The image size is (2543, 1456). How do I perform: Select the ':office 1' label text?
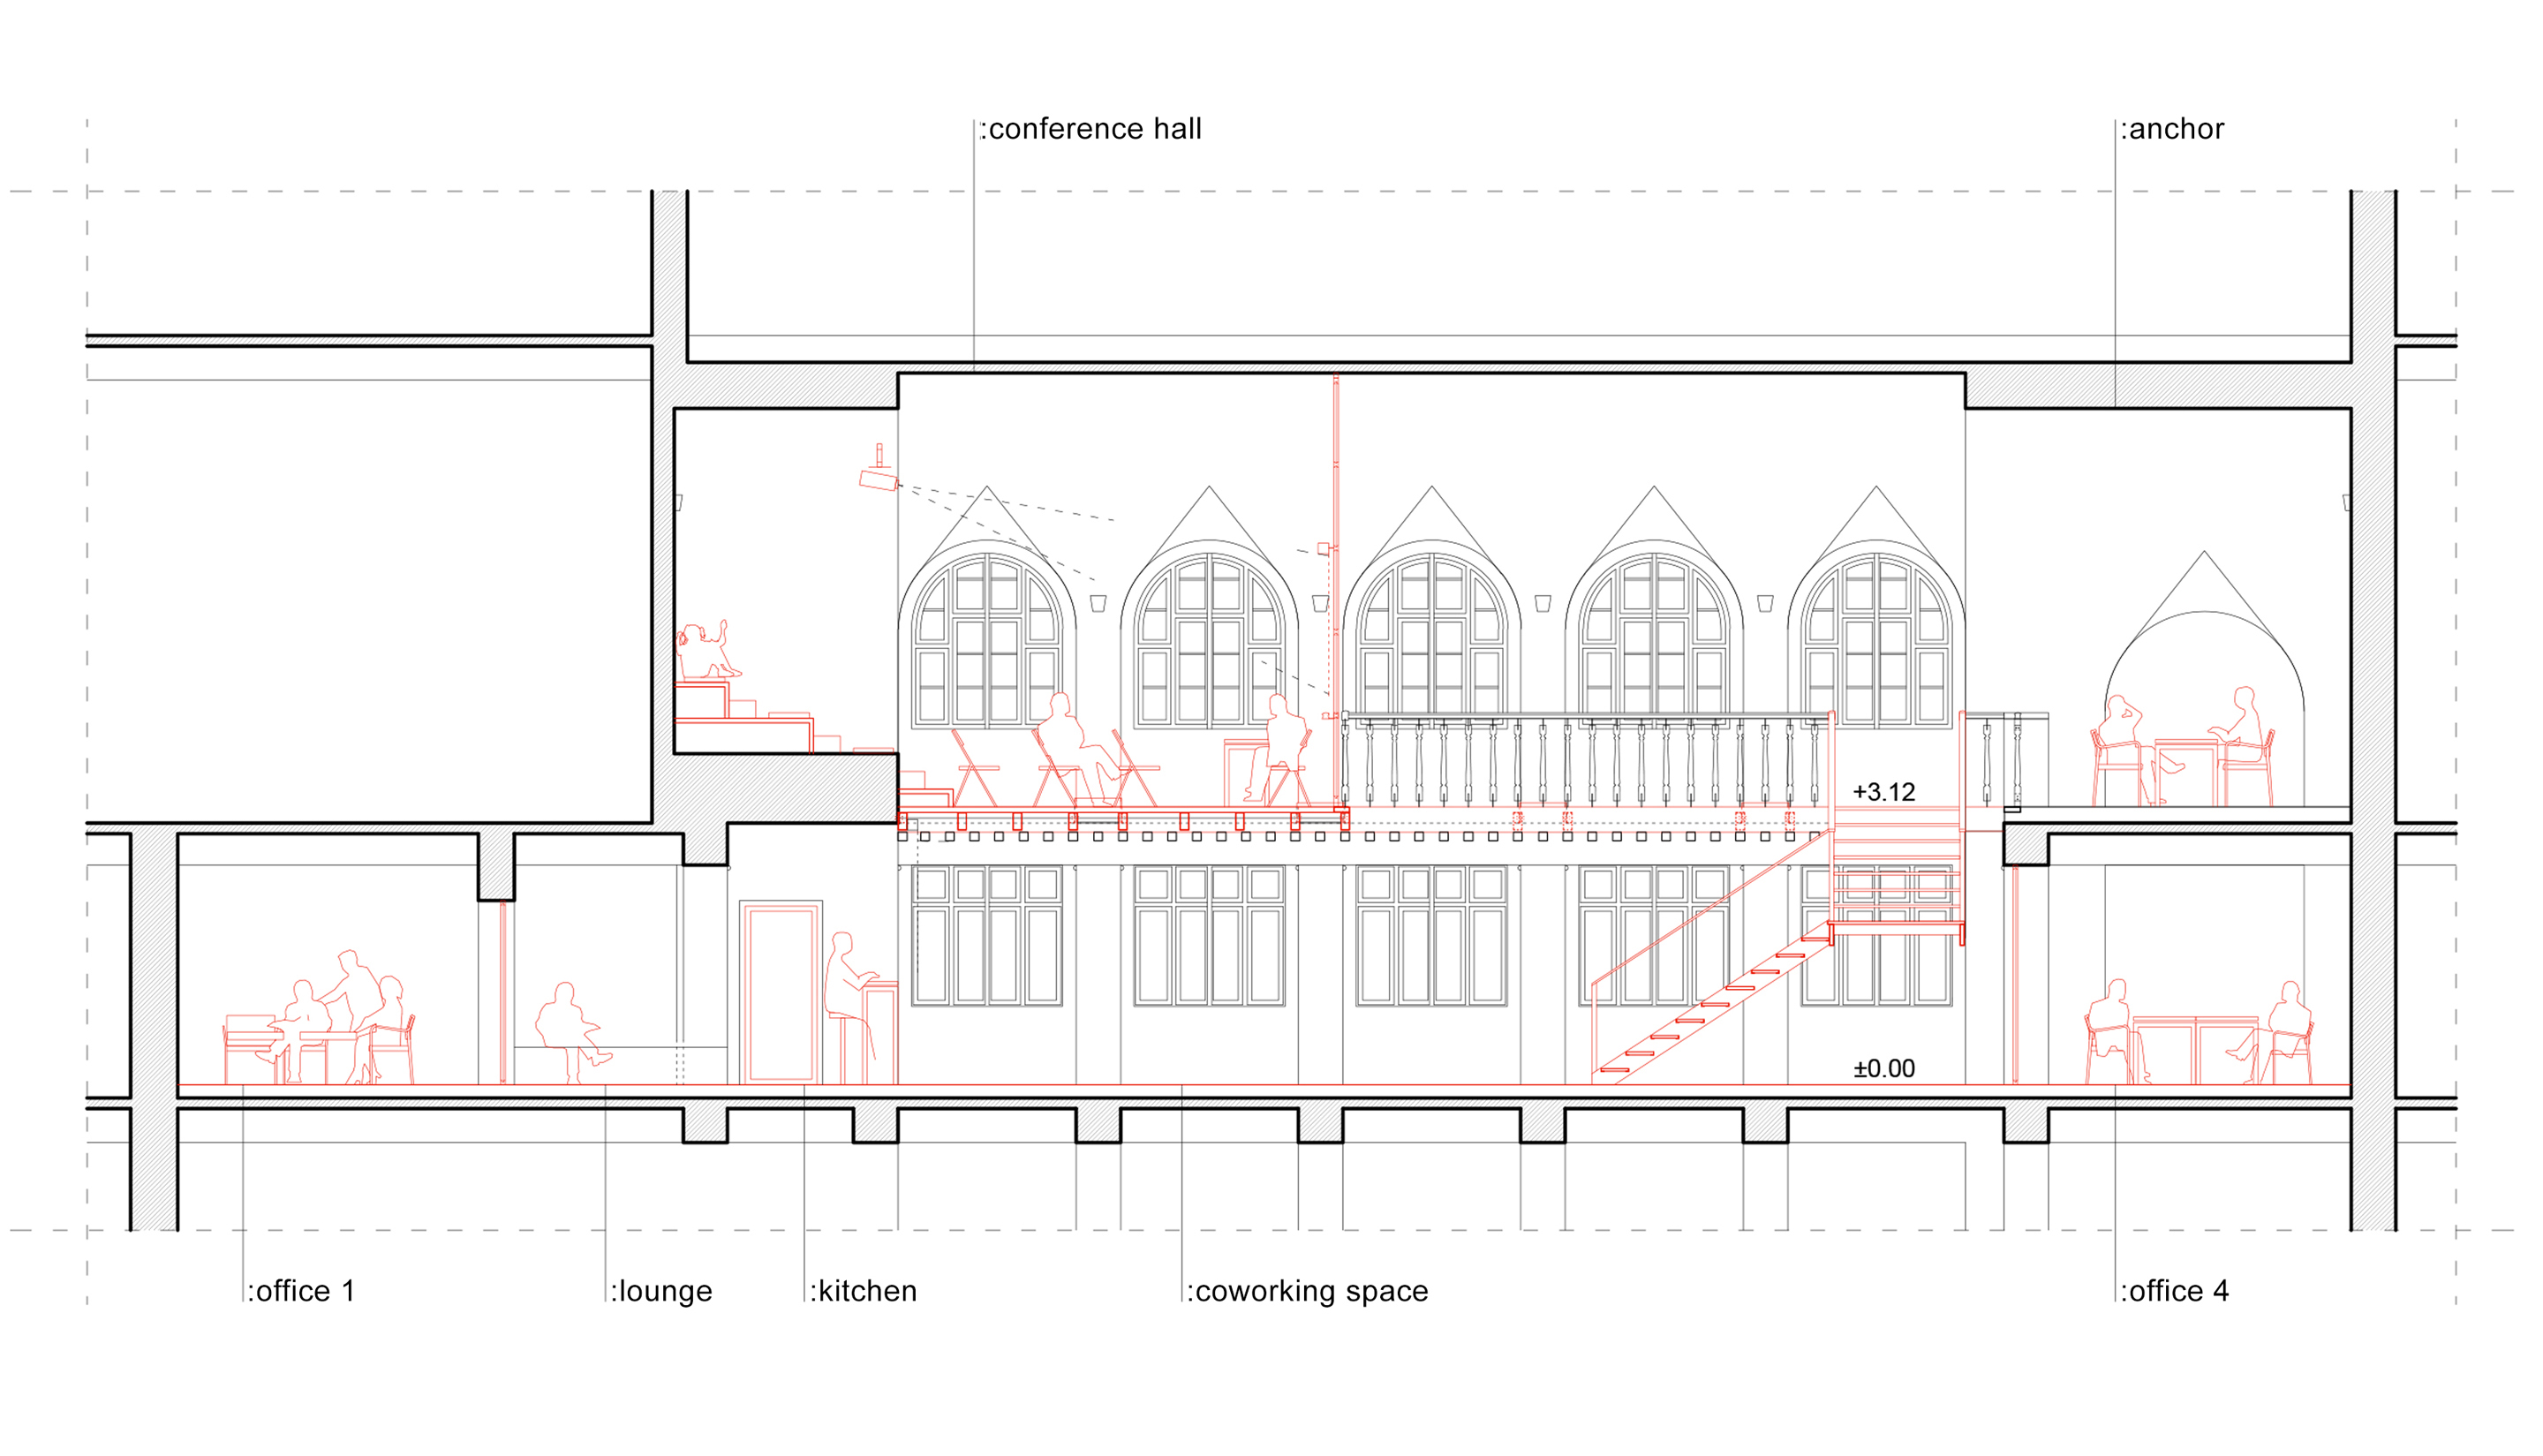tap(301, 1291)
